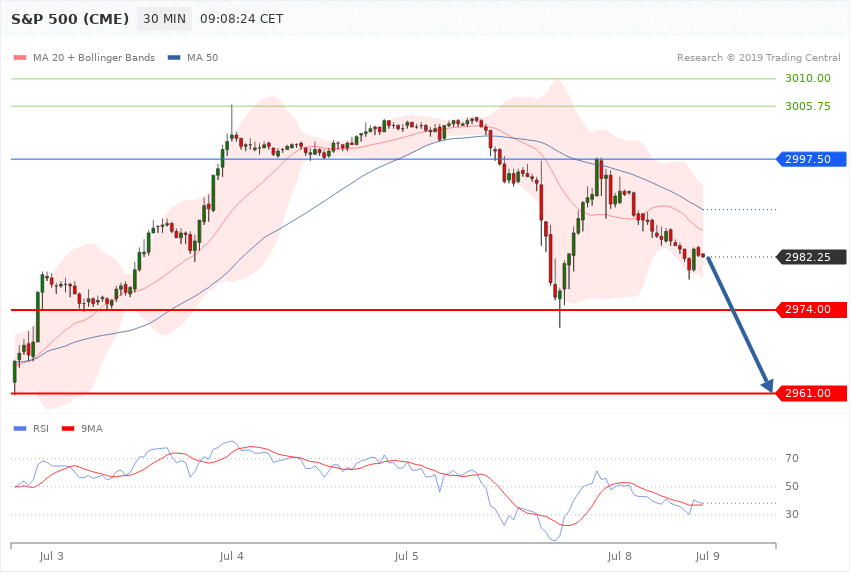This screenshot has height=576, width=850.
Task: Click the red 9MA legend swatch
Action: click(68, 429)
